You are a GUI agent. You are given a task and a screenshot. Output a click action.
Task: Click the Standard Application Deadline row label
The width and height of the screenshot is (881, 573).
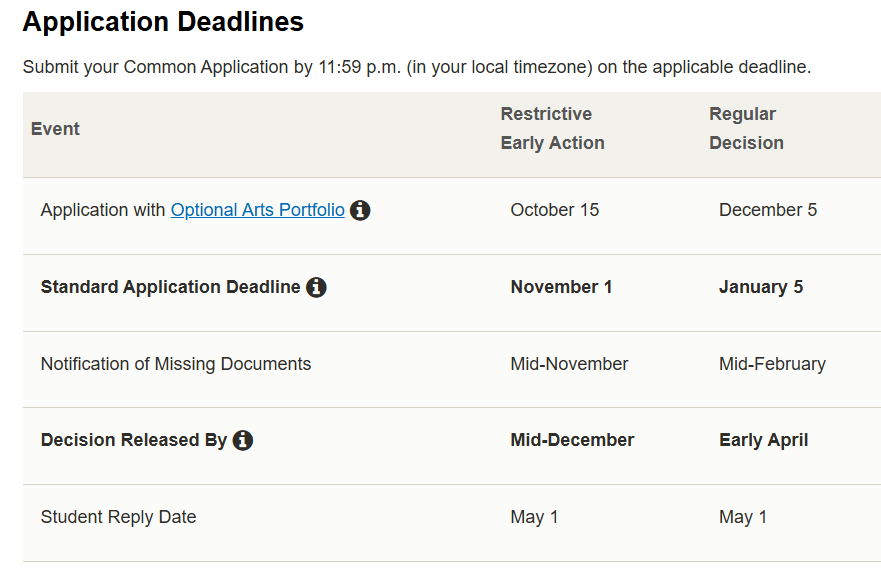pyautogui.click(x=170, y=287)
